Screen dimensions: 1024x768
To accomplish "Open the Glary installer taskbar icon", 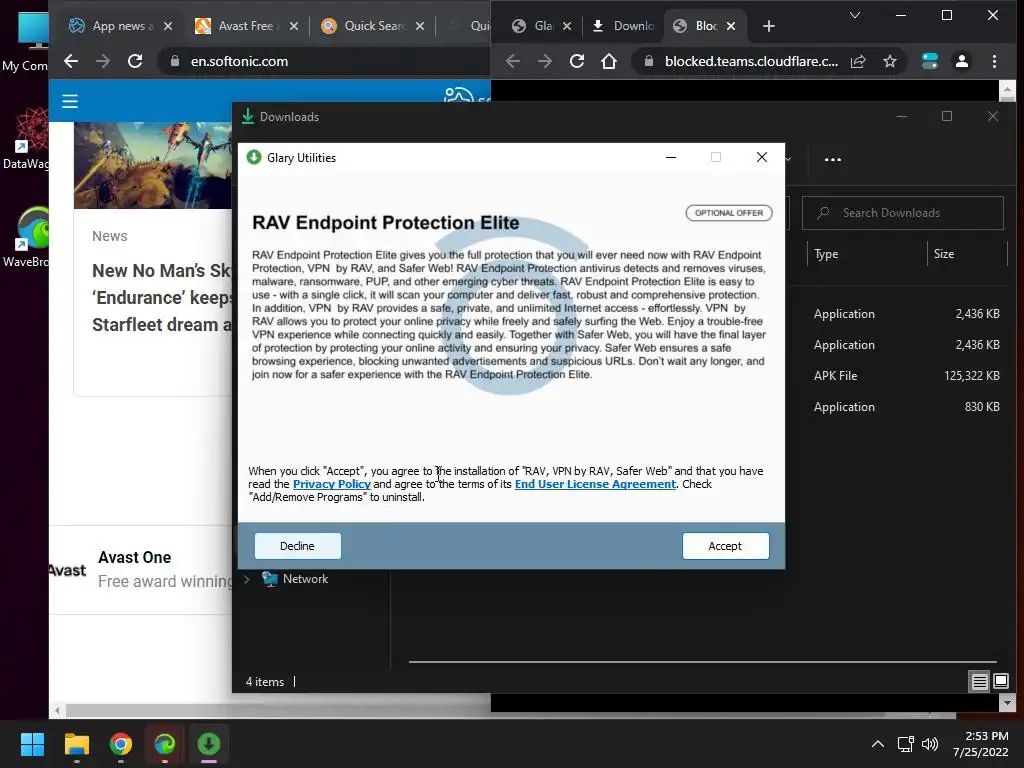I will [x=209, y=744].
